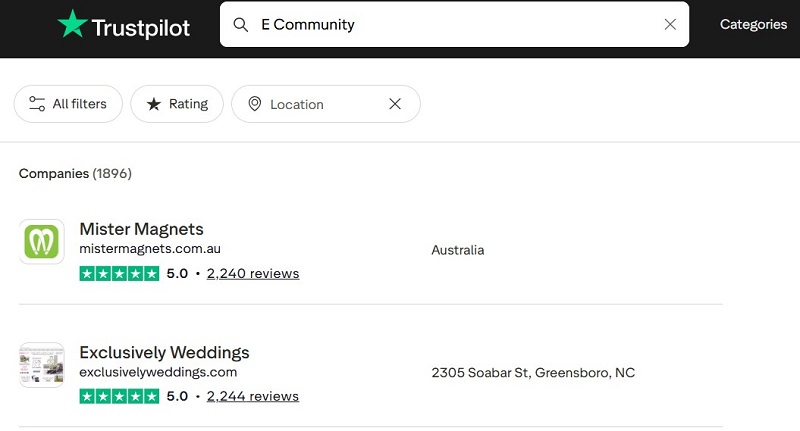Open Mister Magnets 2,240 reviews link
The image size is (800, 431).
coord(253,274)
